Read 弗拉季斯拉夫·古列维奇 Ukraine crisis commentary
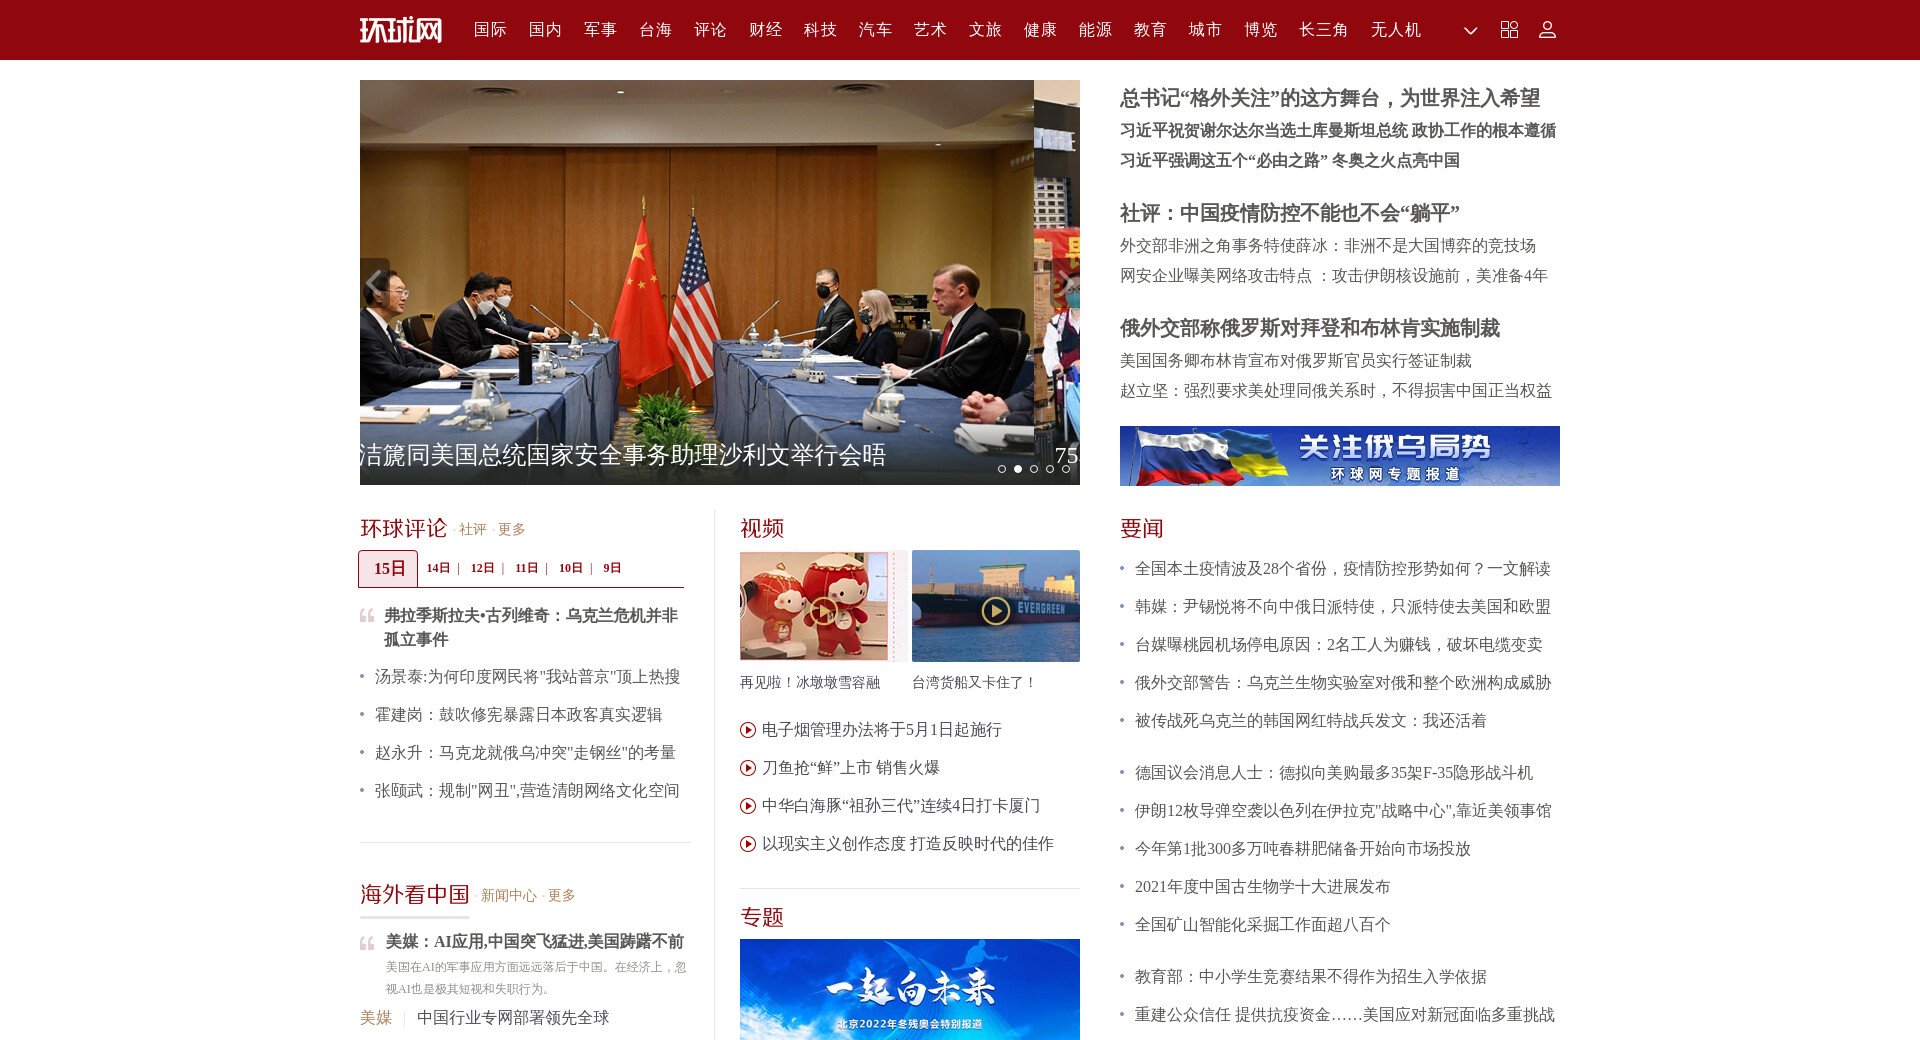Image resolution: width=1920 pixels, height=1040 pixels. coord(531,628)
